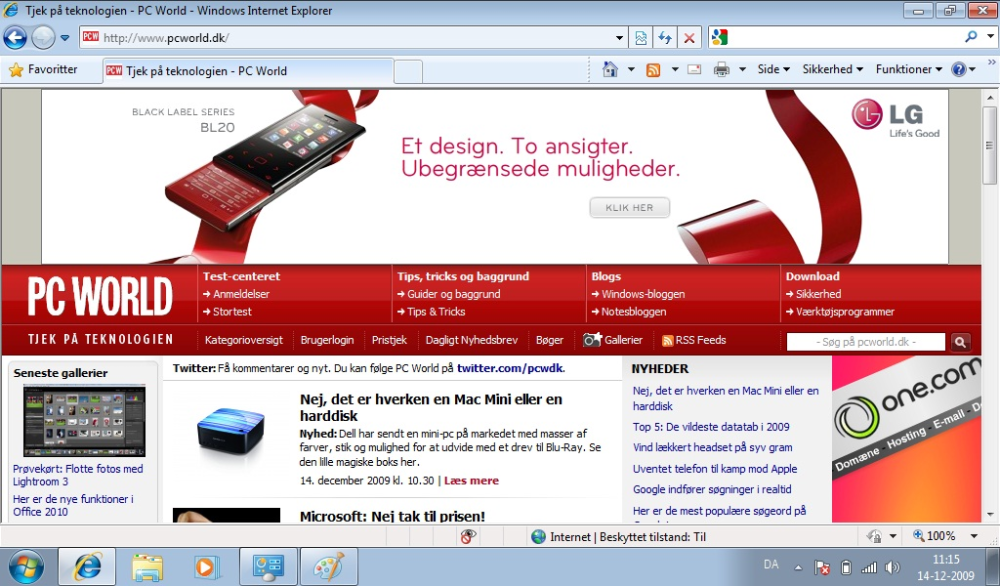Image resolution: width=1000 pixels, height=586 pixels.
Task: Open the Stortest link
Action: point(232,312)
